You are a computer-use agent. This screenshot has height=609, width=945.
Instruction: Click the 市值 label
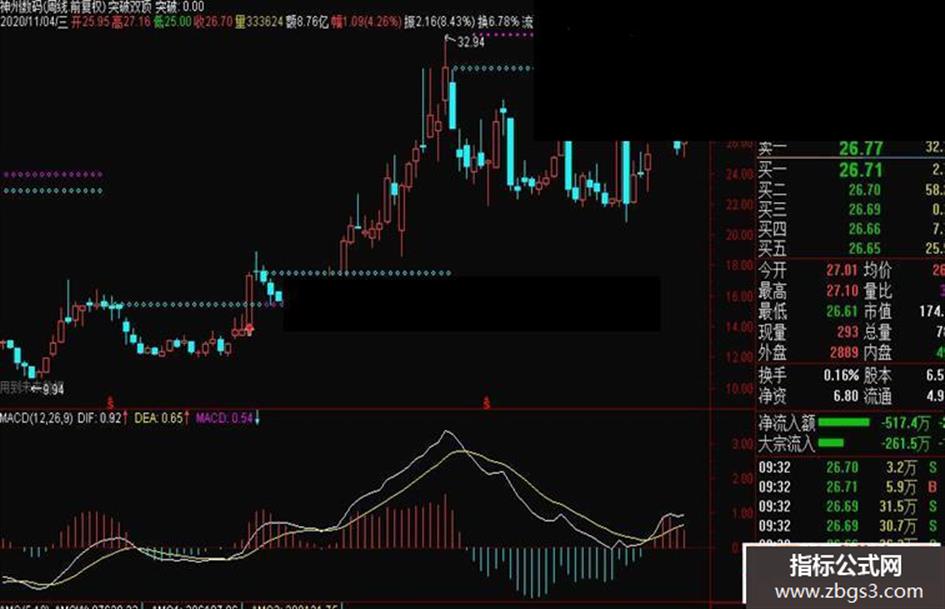(878, 311)
